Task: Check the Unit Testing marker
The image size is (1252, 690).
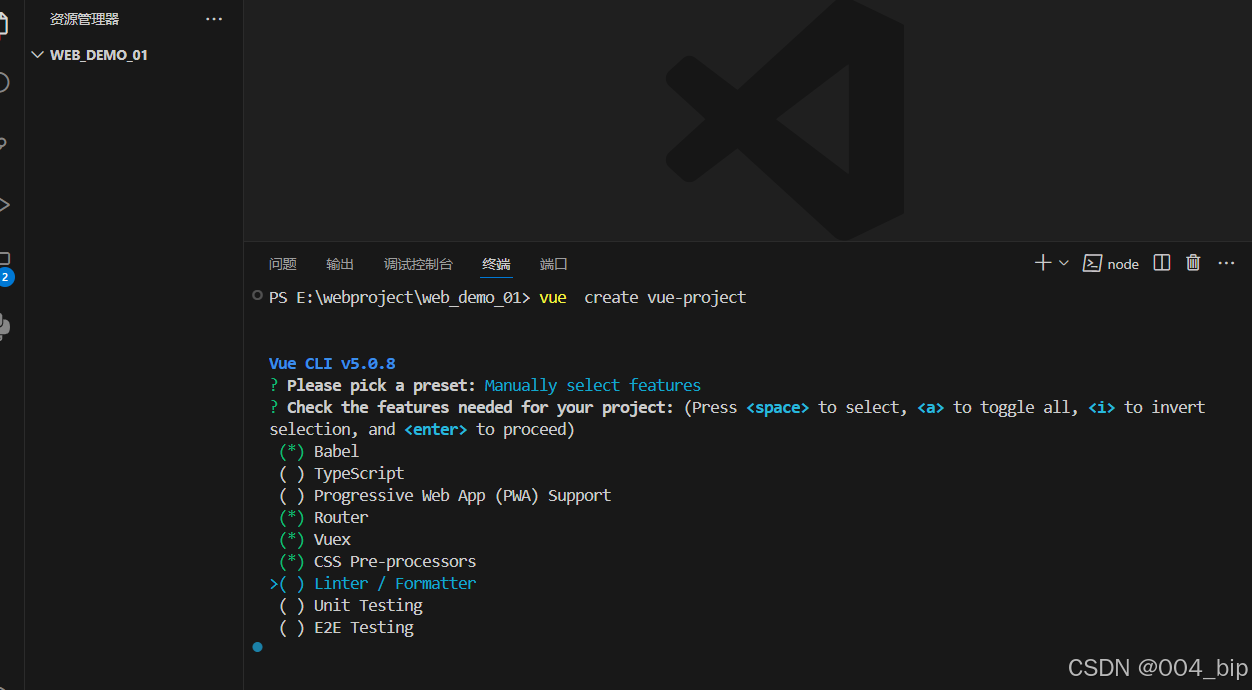Action: click(x=292, y=606)
